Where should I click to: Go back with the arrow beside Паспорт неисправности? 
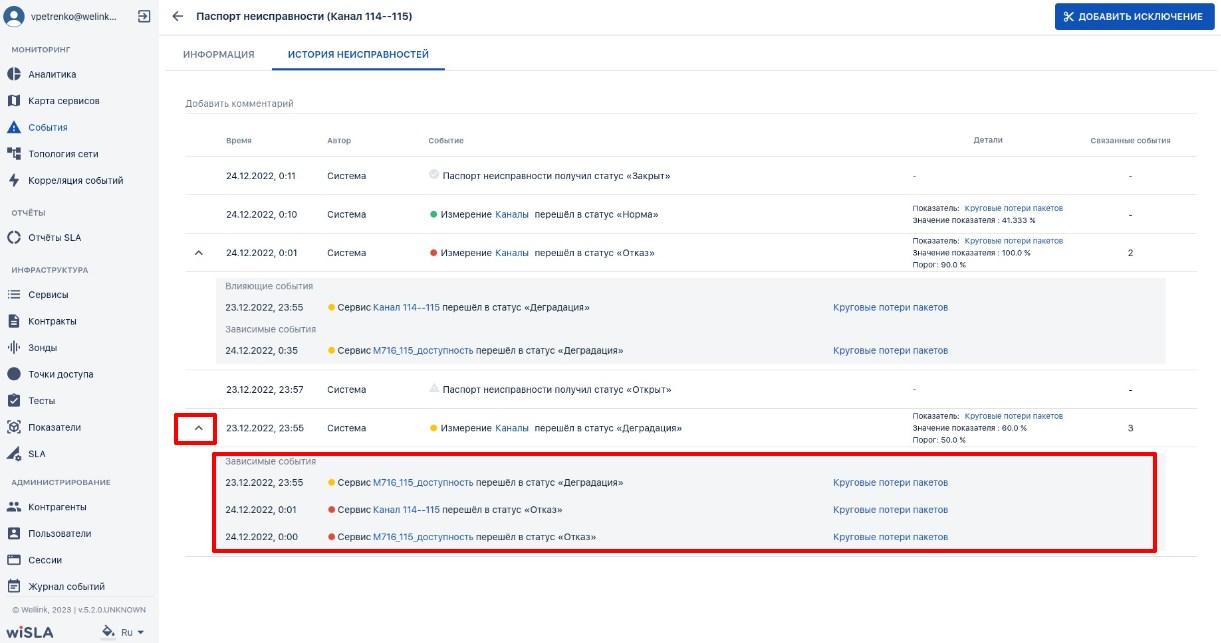click(178, 17)
